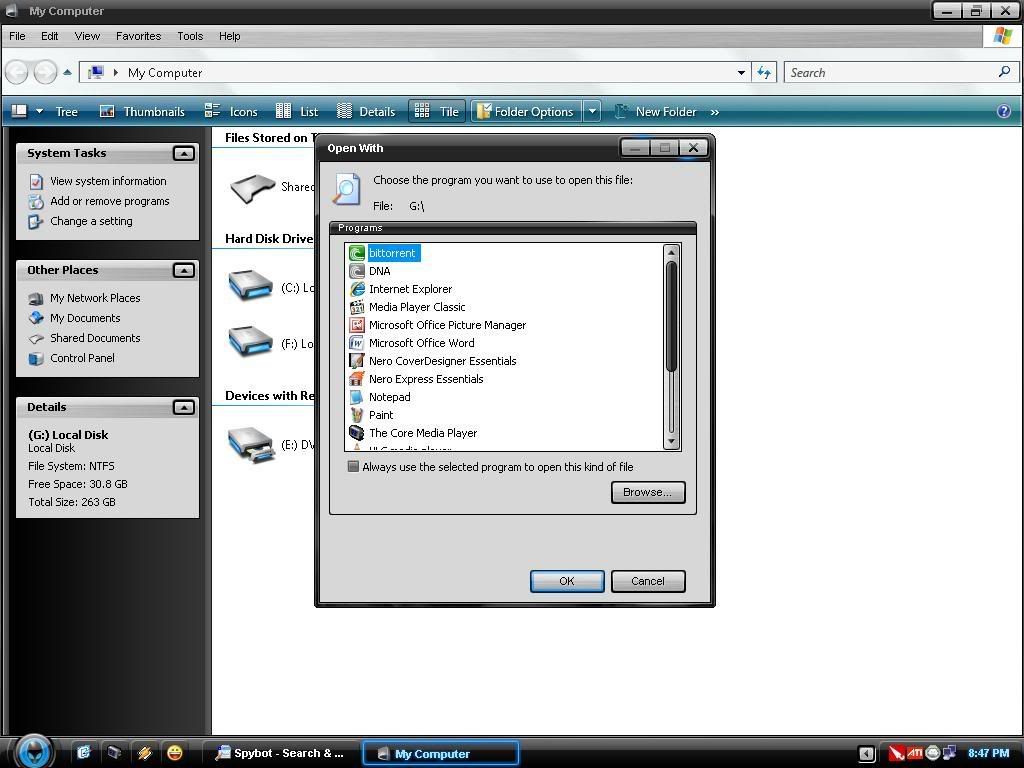Viewport: 1024px width, 768px height.
Task: Select Internet Explorer icon in list
Action: point(357,289)
